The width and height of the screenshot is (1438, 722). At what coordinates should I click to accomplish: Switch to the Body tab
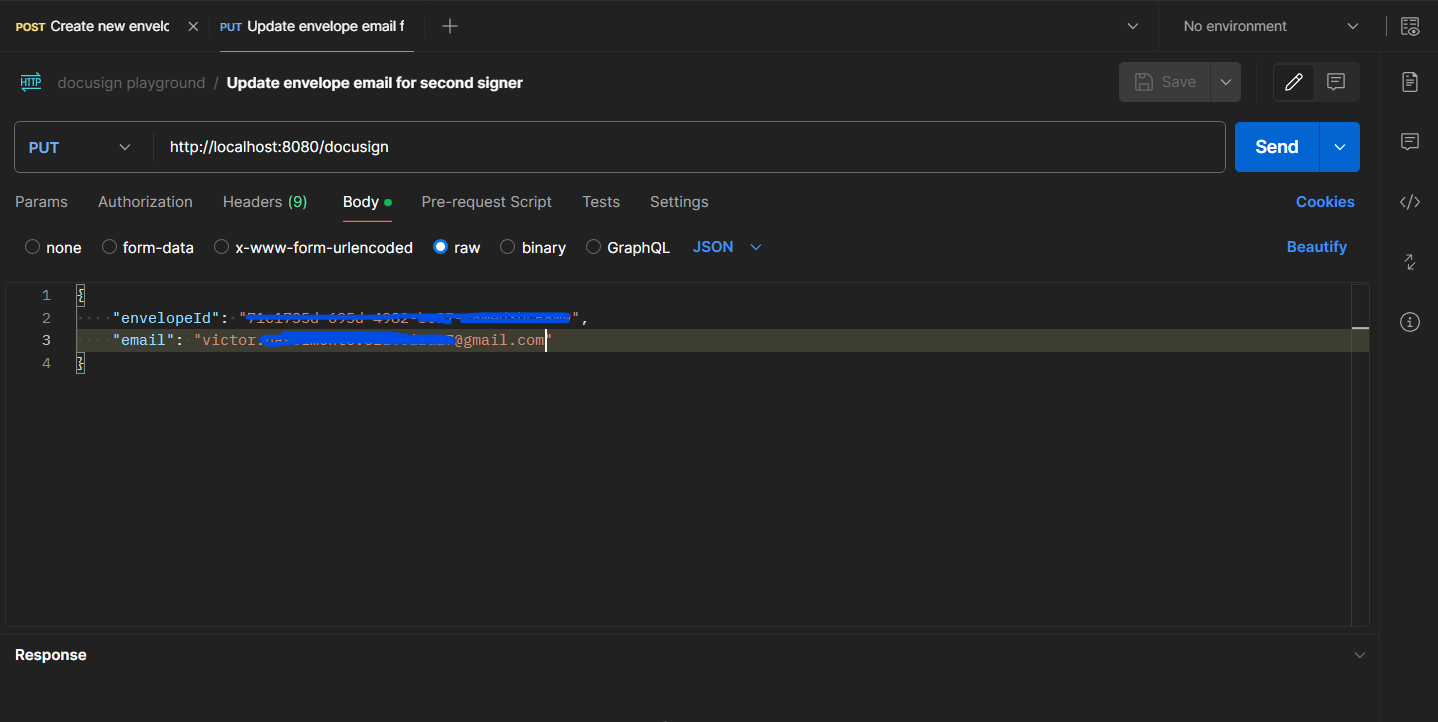pos(367,202)
